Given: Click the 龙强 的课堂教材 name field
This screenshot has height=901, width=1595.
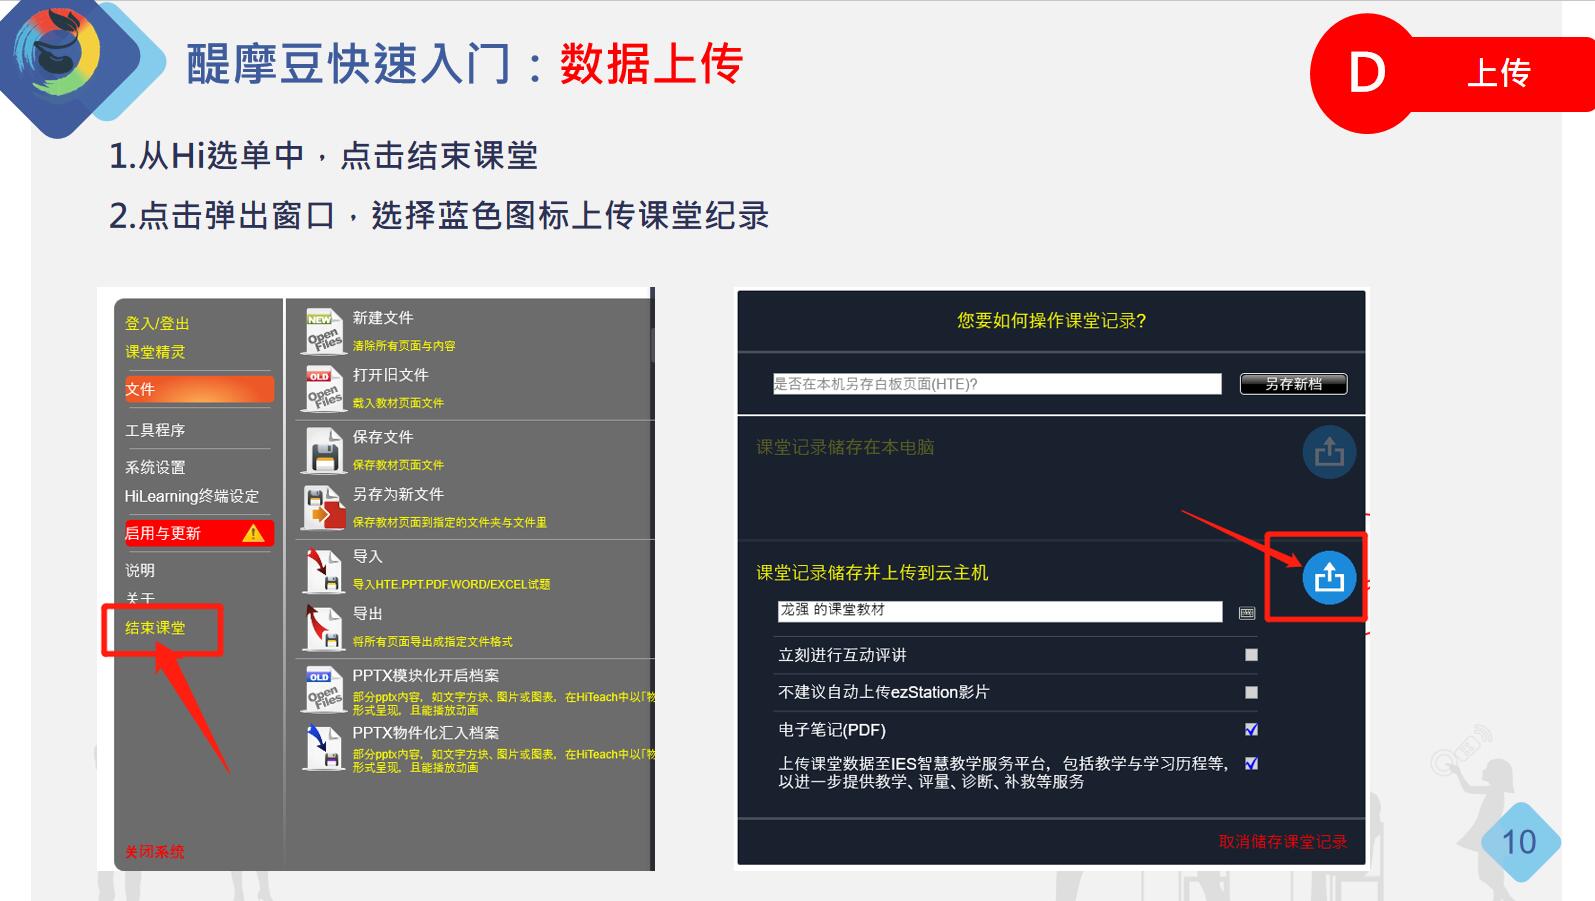Looking at the screenshot, I should tap(999, 611).
